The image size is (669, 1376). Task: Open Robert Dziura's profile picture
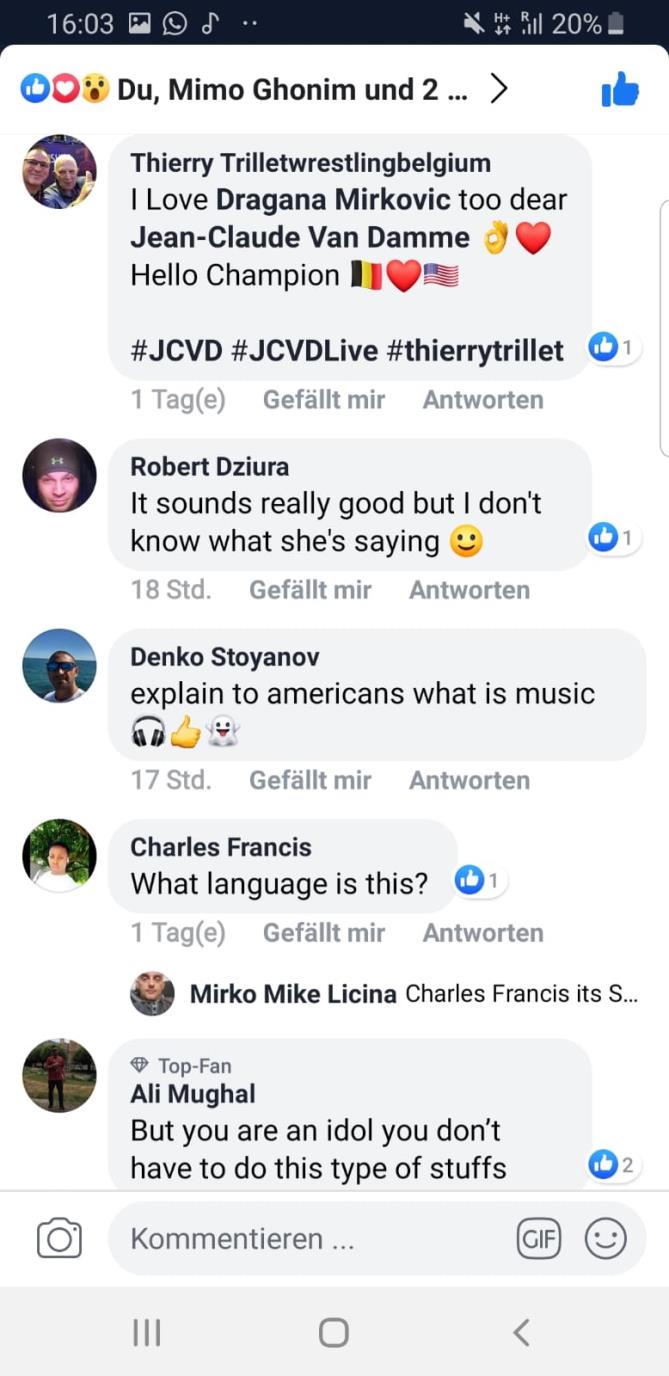pyautogui.click(x=59, y=475)
